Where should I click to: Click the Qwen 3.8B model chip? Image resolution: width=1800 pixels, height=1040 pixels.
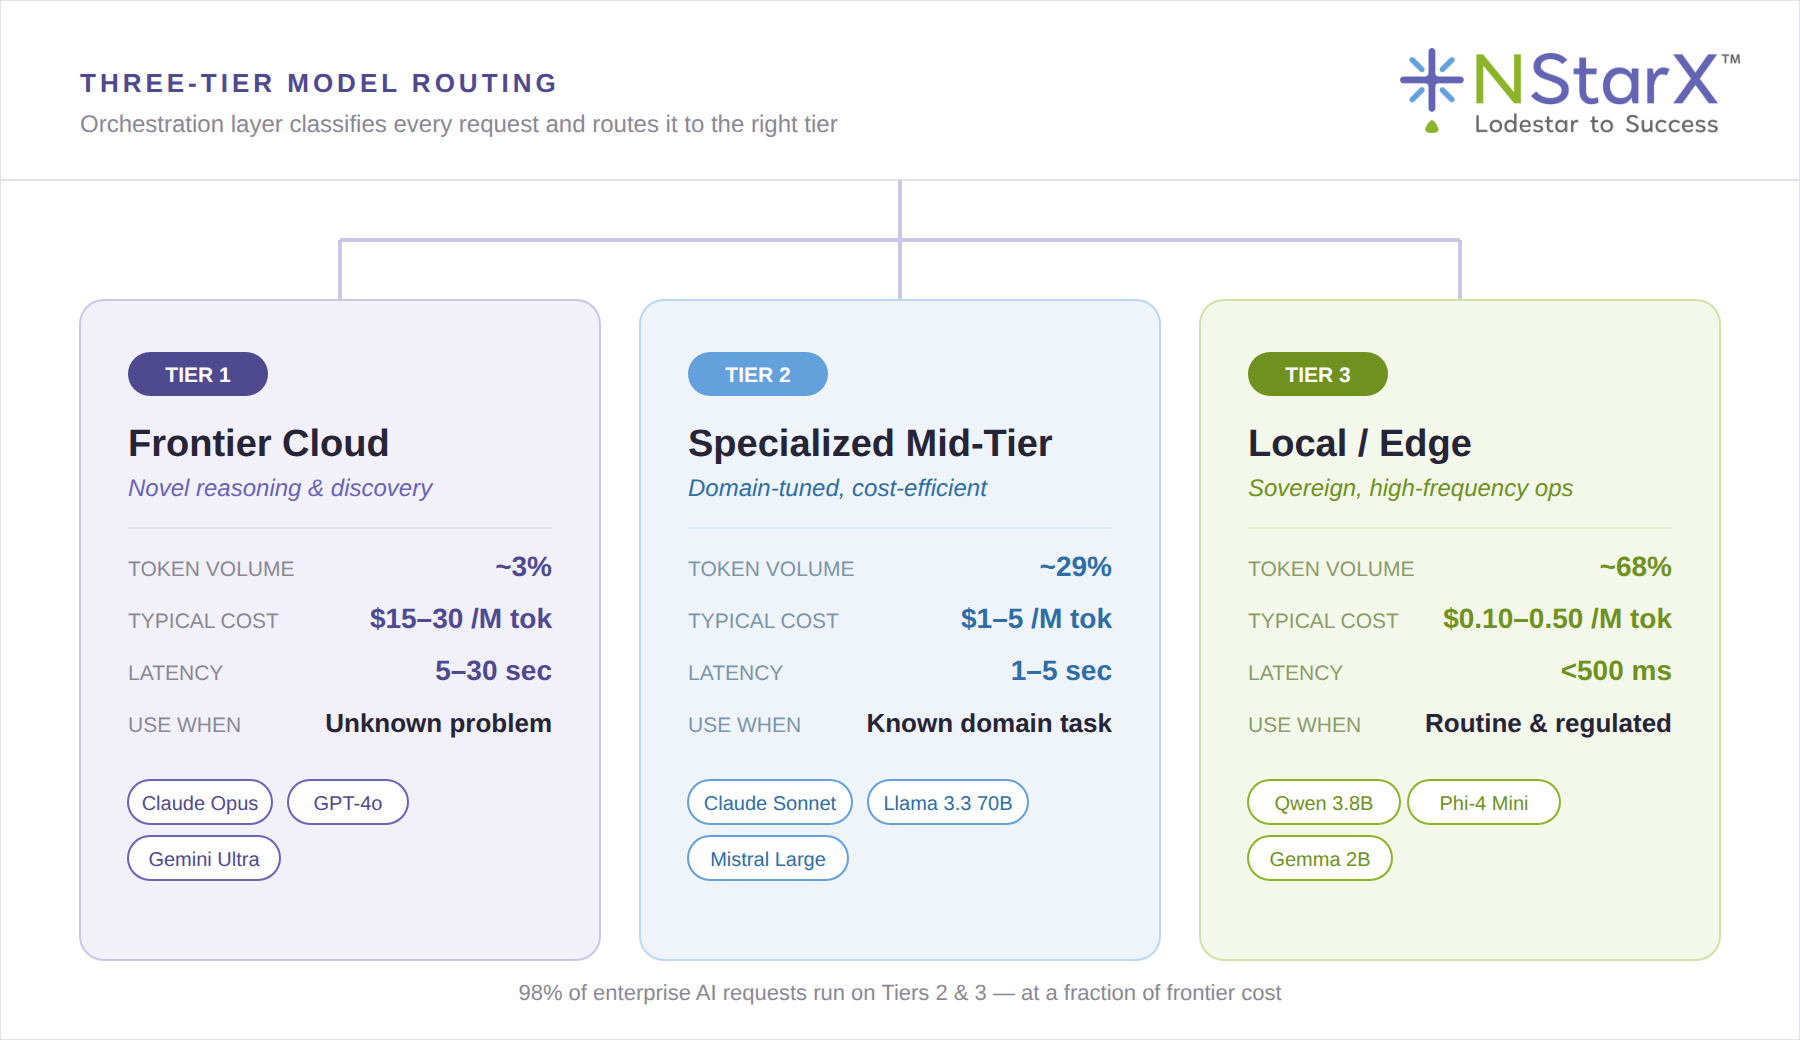point(1324,802)
